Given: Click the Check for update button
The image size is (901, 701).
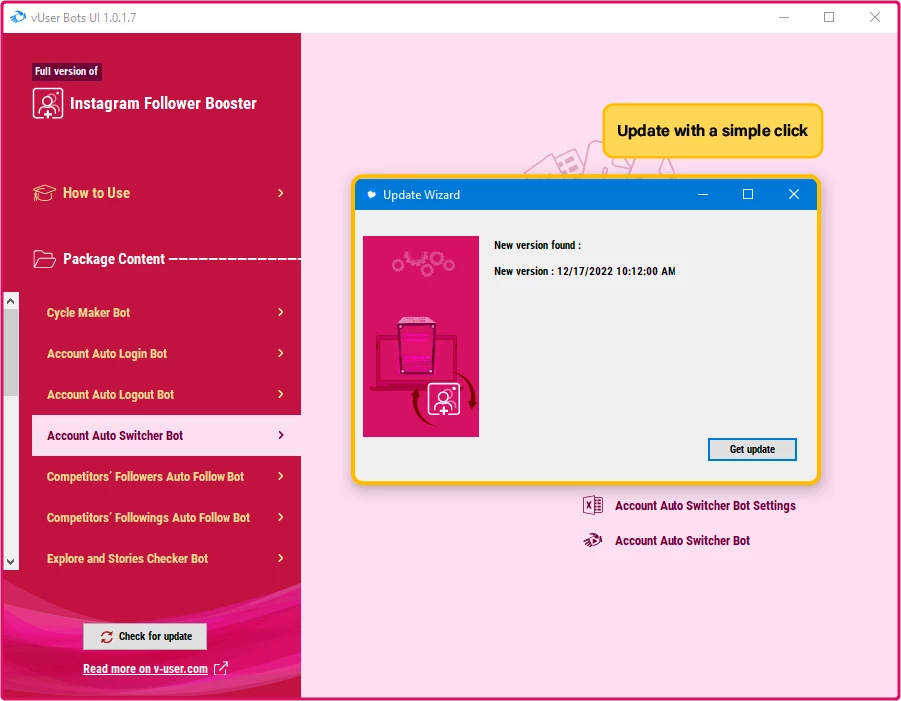Looking at the screenshot, I should tap(145, 637).
